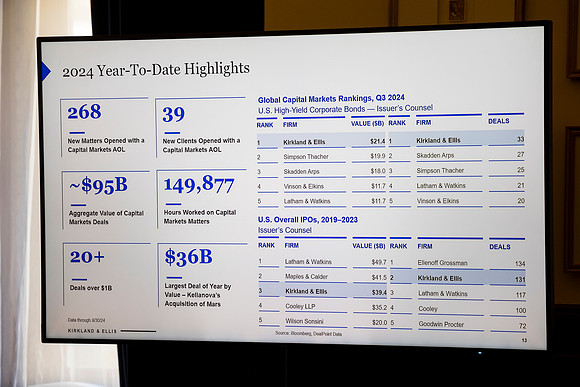
Task: Click 'DEALS' header in IPO table
Action: (500, 247)
